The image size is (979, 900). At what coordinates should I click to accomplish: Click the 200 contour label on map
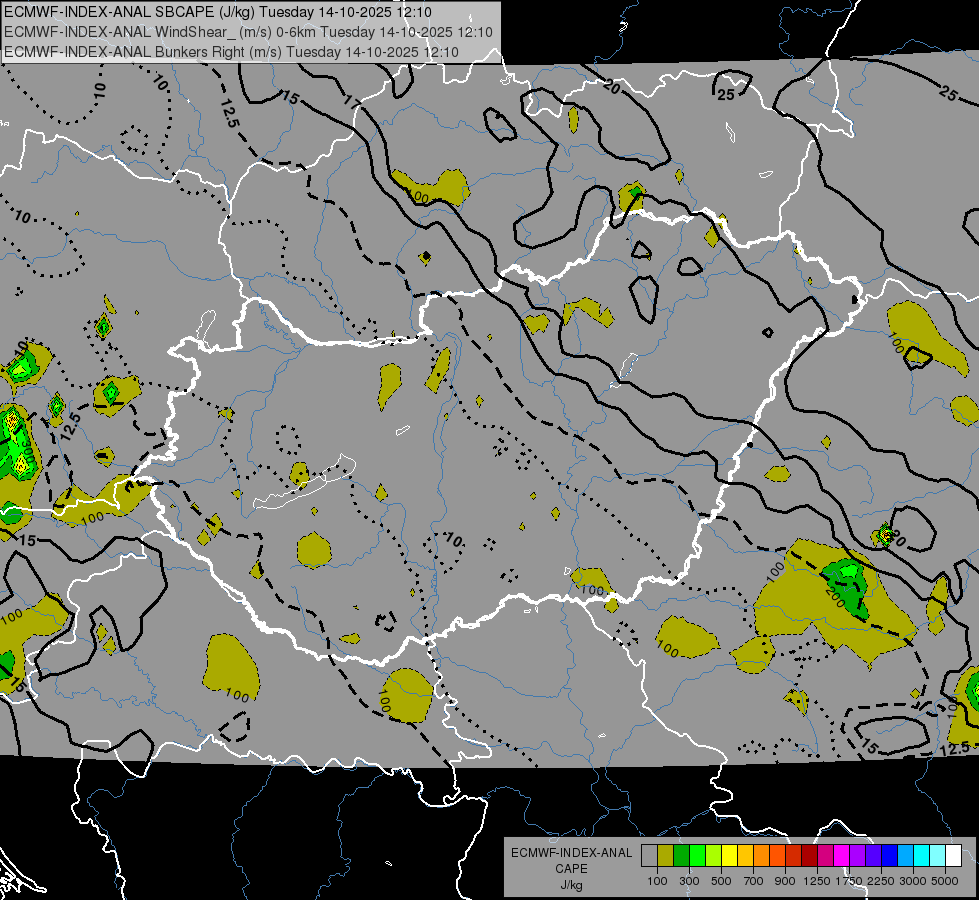coord(834,592)
